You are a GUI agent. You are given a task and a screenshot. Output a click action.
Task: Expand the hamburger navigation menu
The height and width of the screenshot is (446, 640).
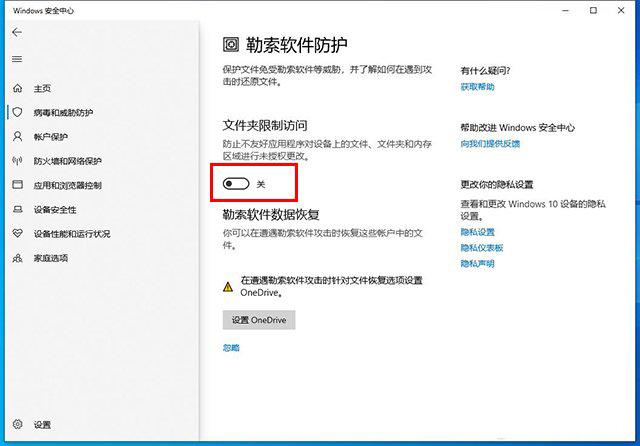pyautogui.click(x=17, y=59)
